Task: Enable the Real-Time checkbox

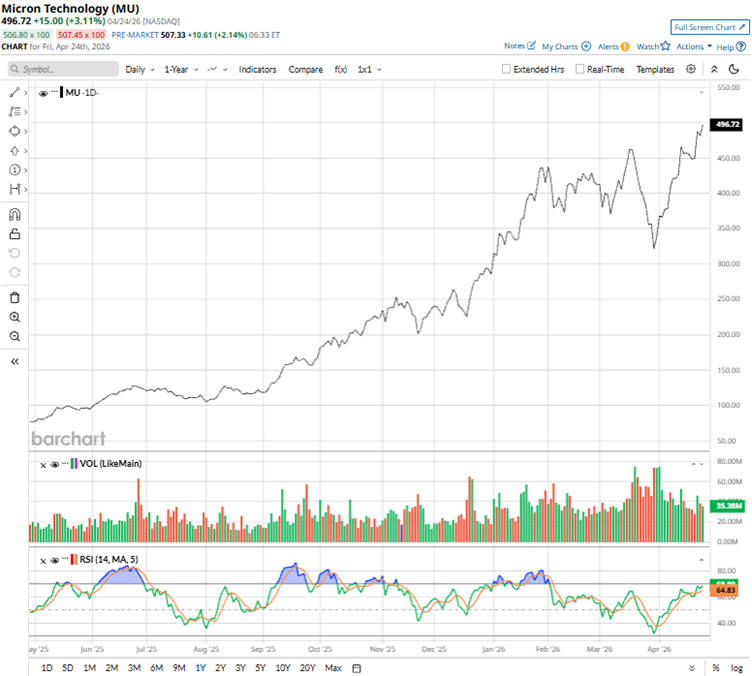Action: 580,69
